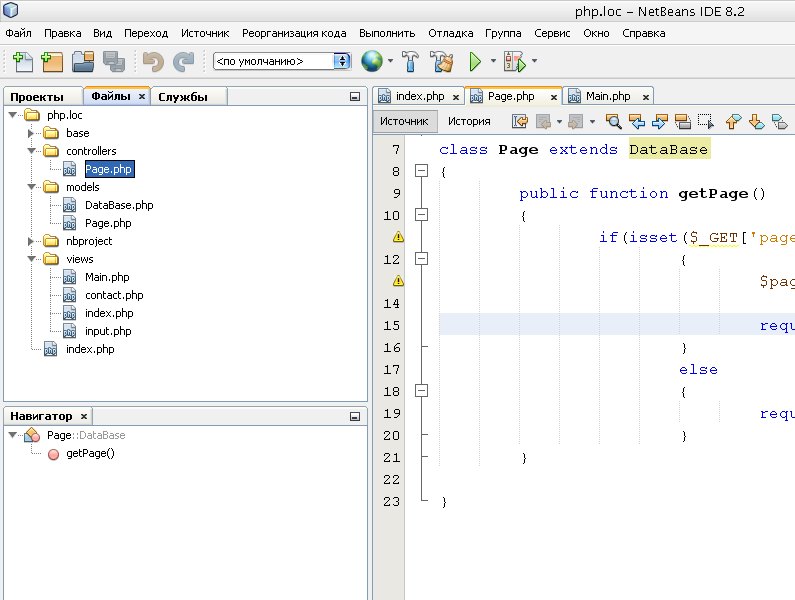Image resolution: width=795 pixels, height=600 pixels.
Task: Select getPage() in the Navigator panel
Action: 90,453
